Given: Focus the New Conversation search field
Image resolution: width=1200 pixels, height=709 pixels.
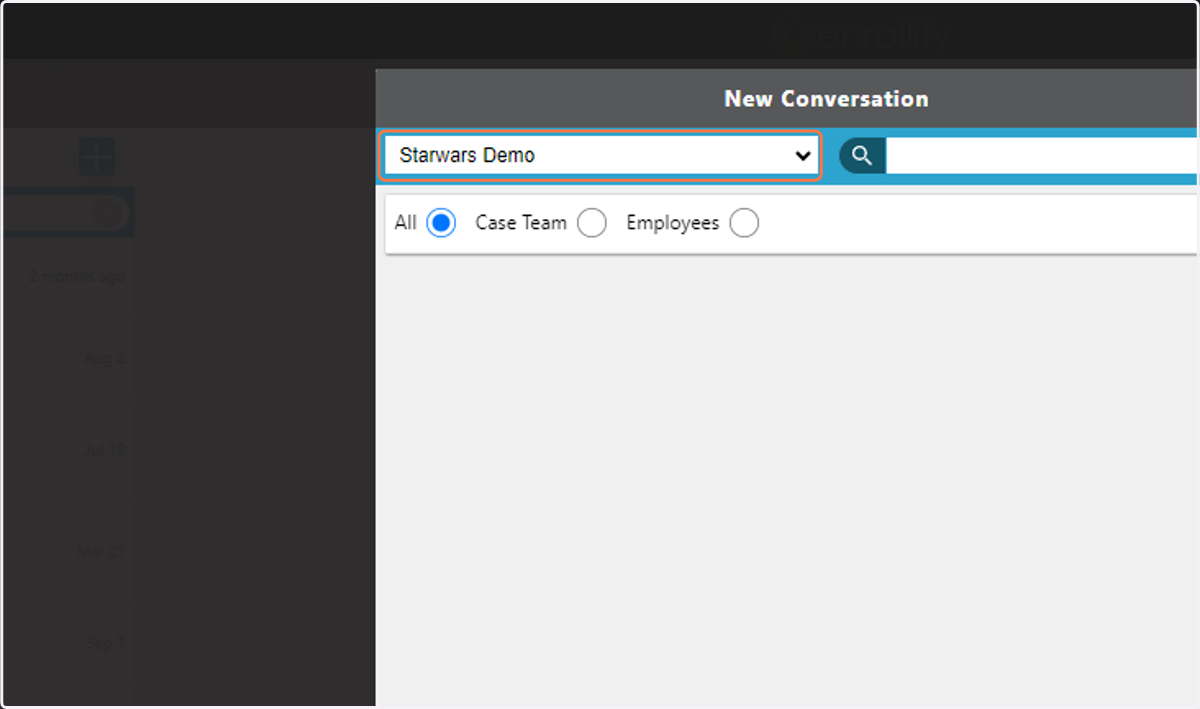Looking at the screenshot, I should 1041,156.
